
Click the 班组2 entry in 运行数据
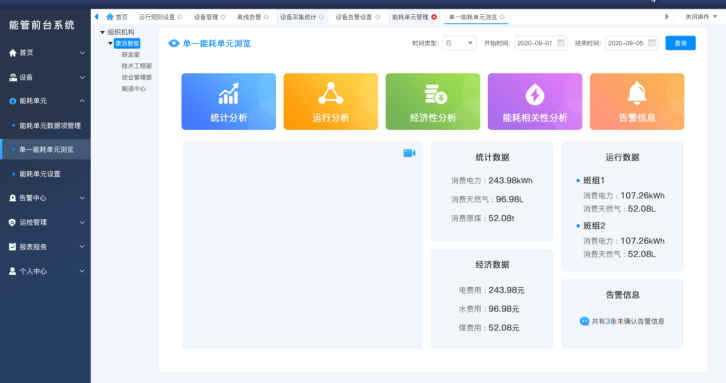coord(594,226)
